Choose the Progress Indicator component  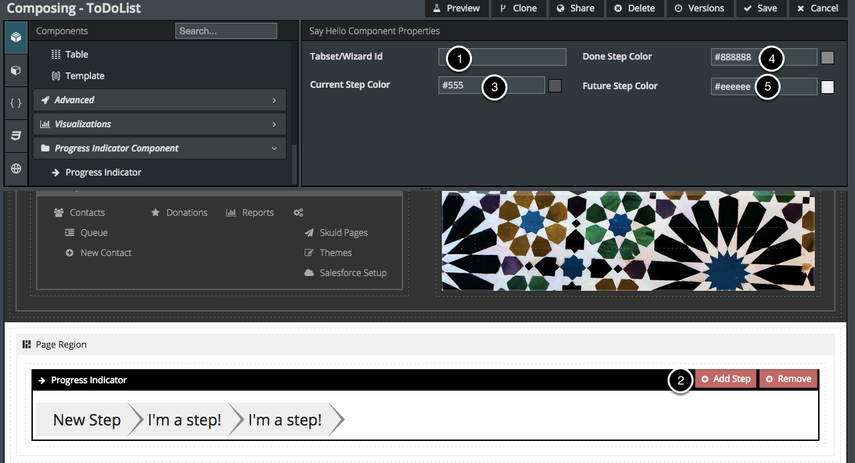[103, 172]
